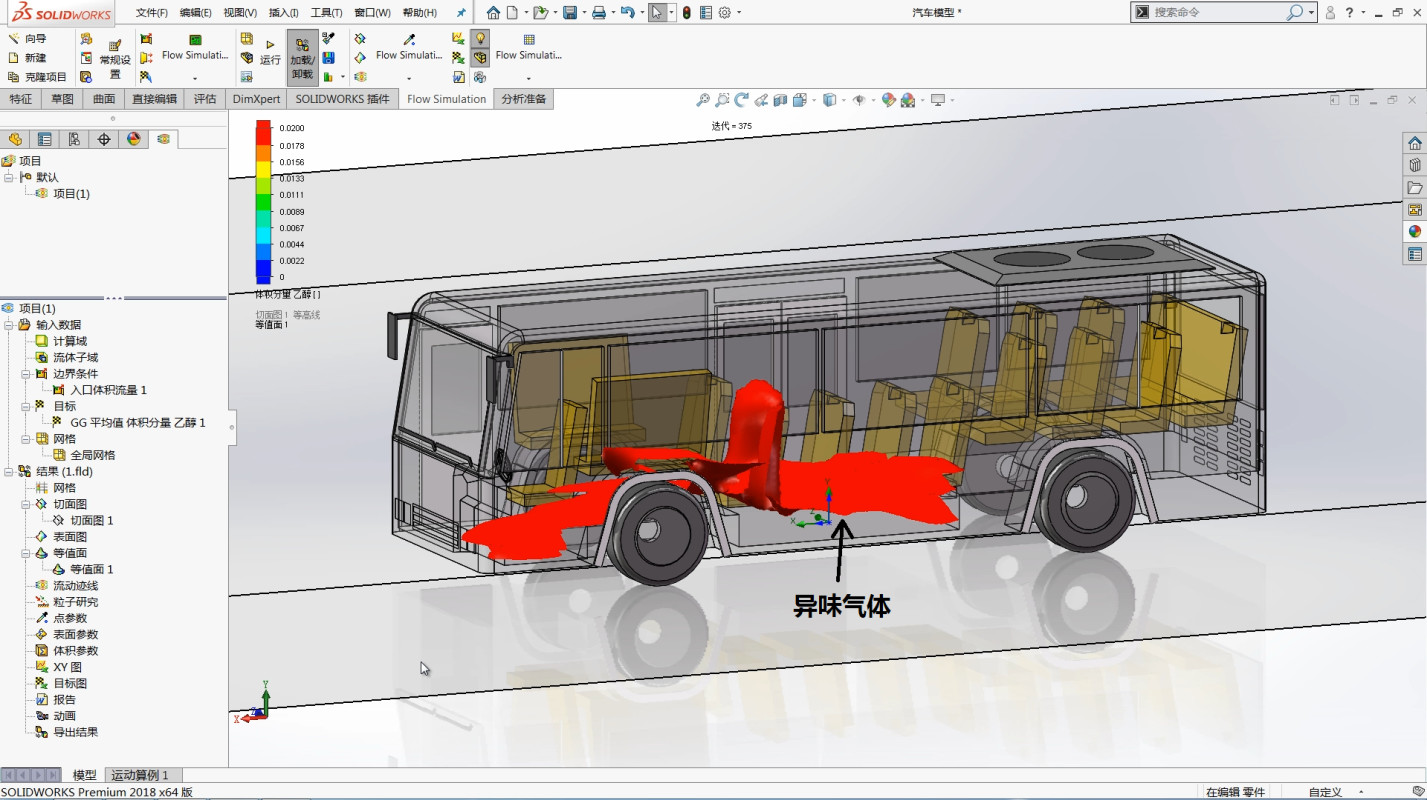This screenshot has width=1427, height=800.
Task: Collapse the 默认 configuration node
Action: 9,177
